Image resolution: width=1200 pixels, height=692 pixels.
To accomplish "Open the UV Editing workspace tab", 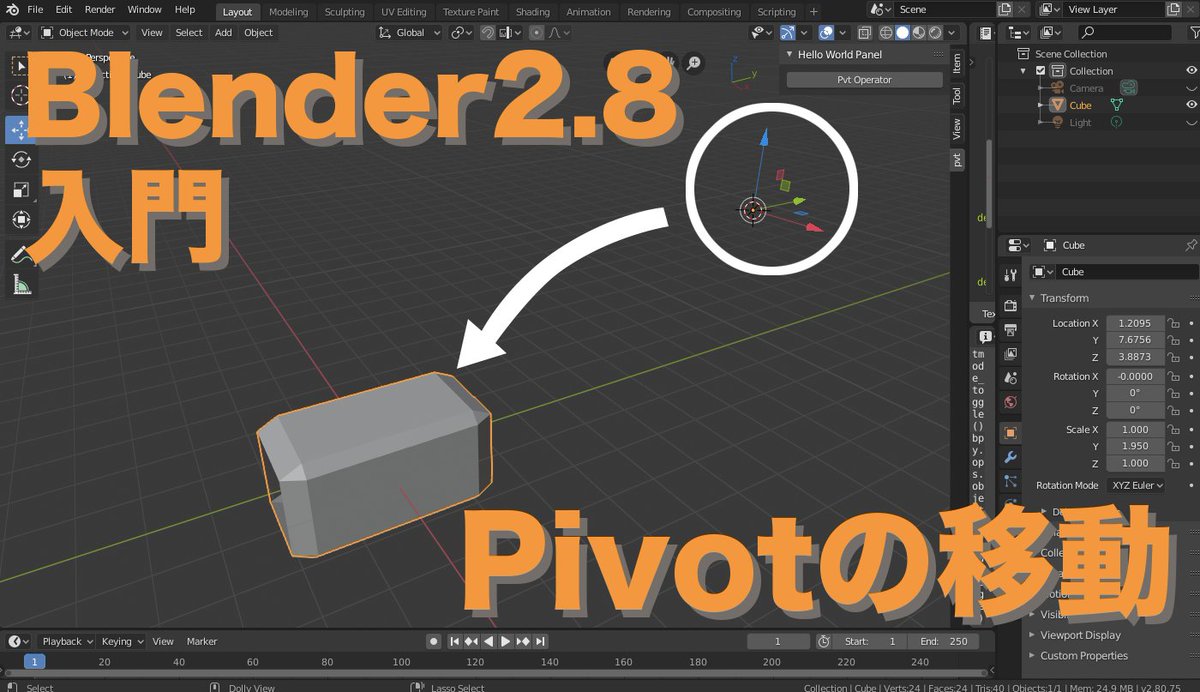I will pos(404,12).
